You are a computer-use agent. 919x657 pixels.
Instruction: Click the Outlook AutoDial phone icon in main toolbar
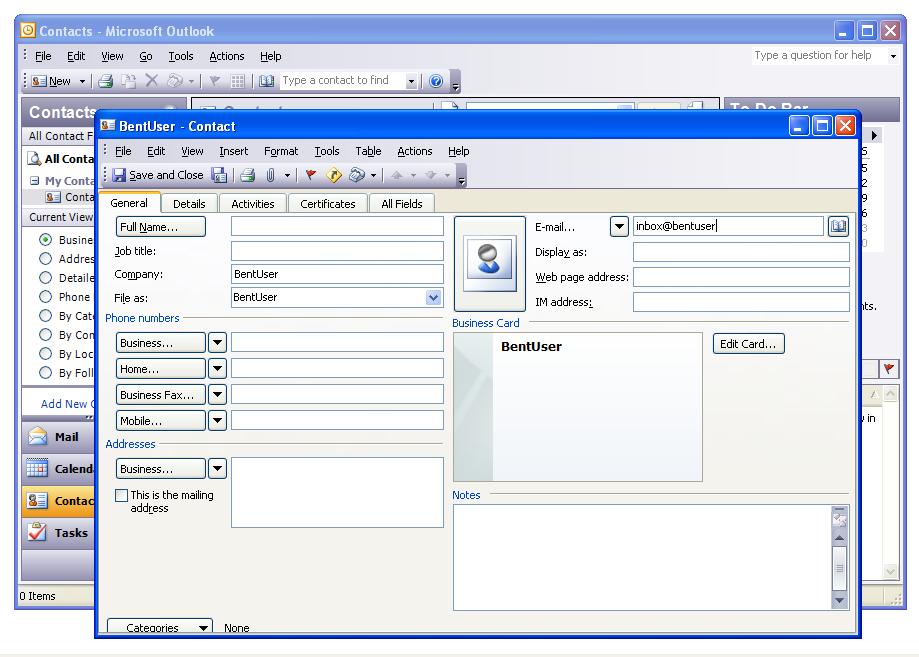175,81
